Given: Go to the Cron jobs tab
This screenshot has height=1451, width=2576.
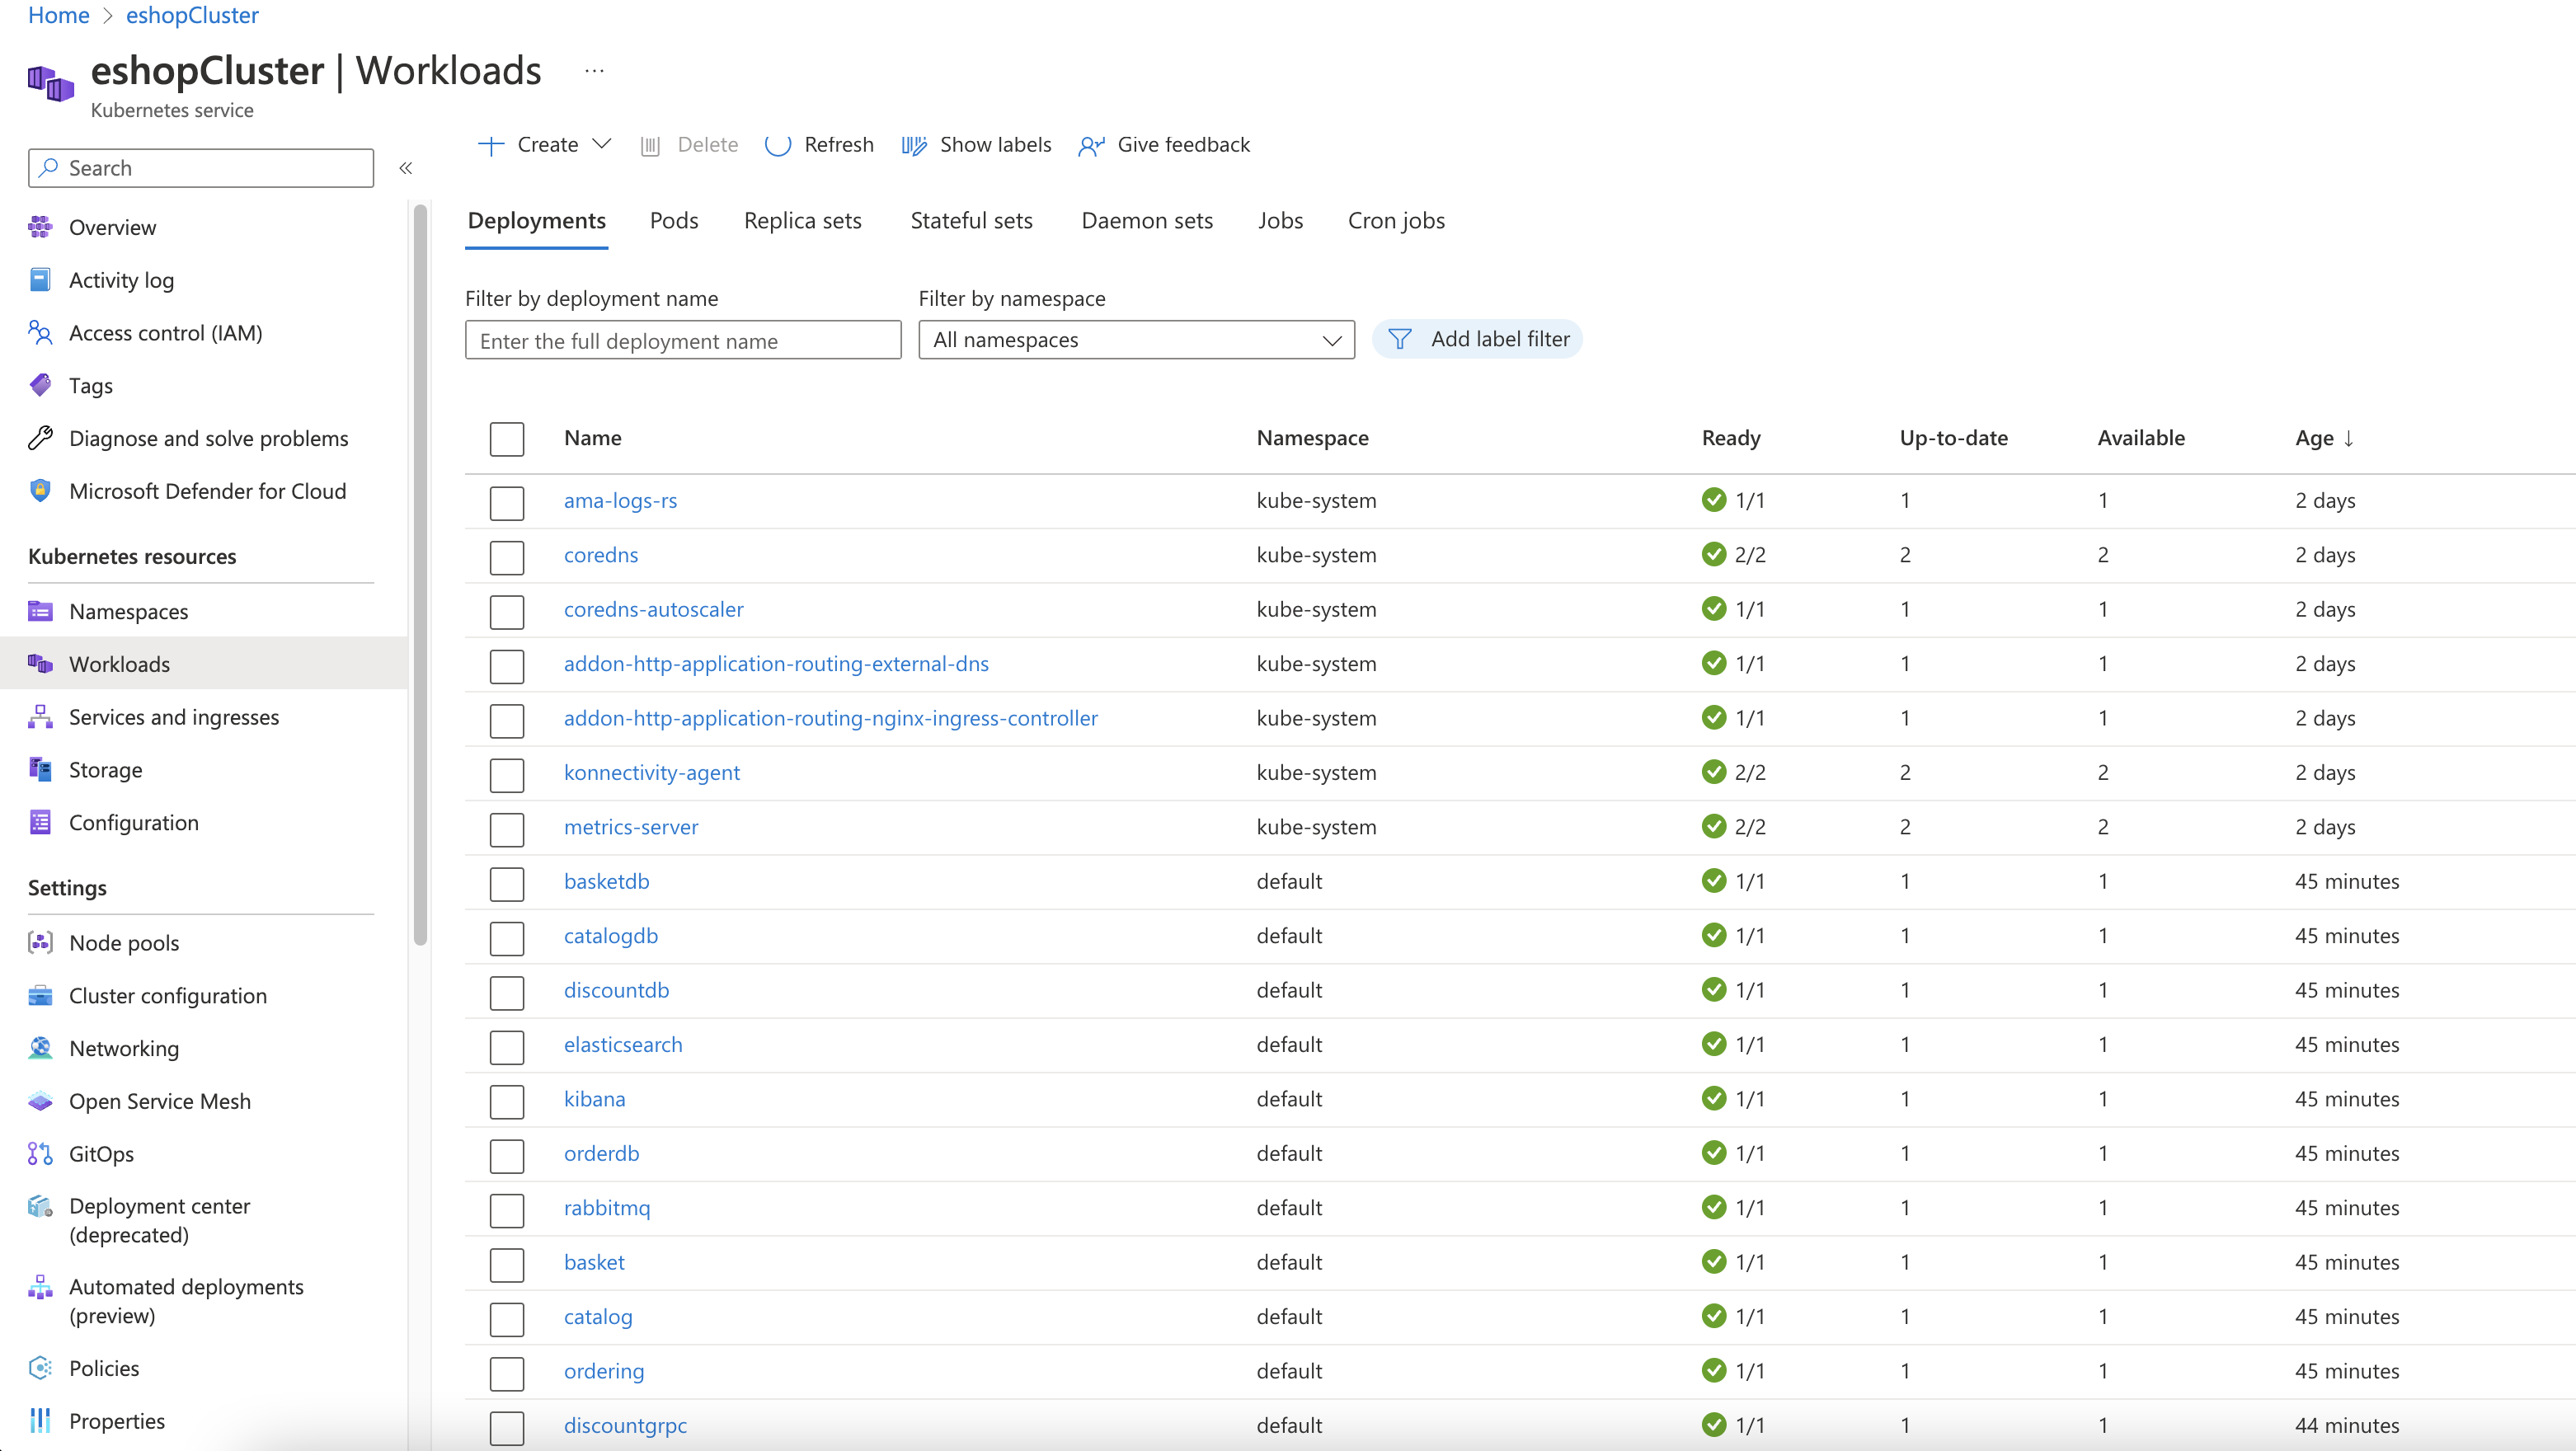Looking at the screenshot, I should click(x=1396, y=221).
